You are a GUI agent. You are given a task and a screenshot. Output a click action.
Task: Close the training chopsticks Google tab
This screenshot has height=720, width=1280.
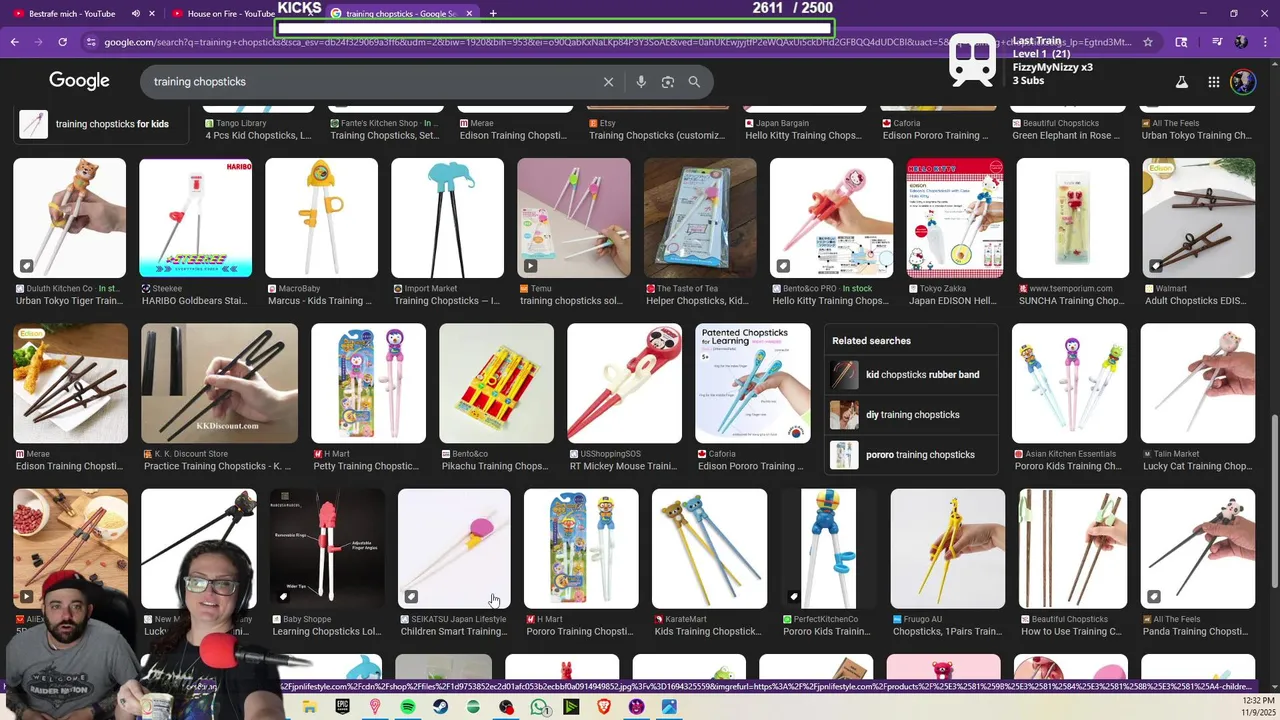click(468, 13)
